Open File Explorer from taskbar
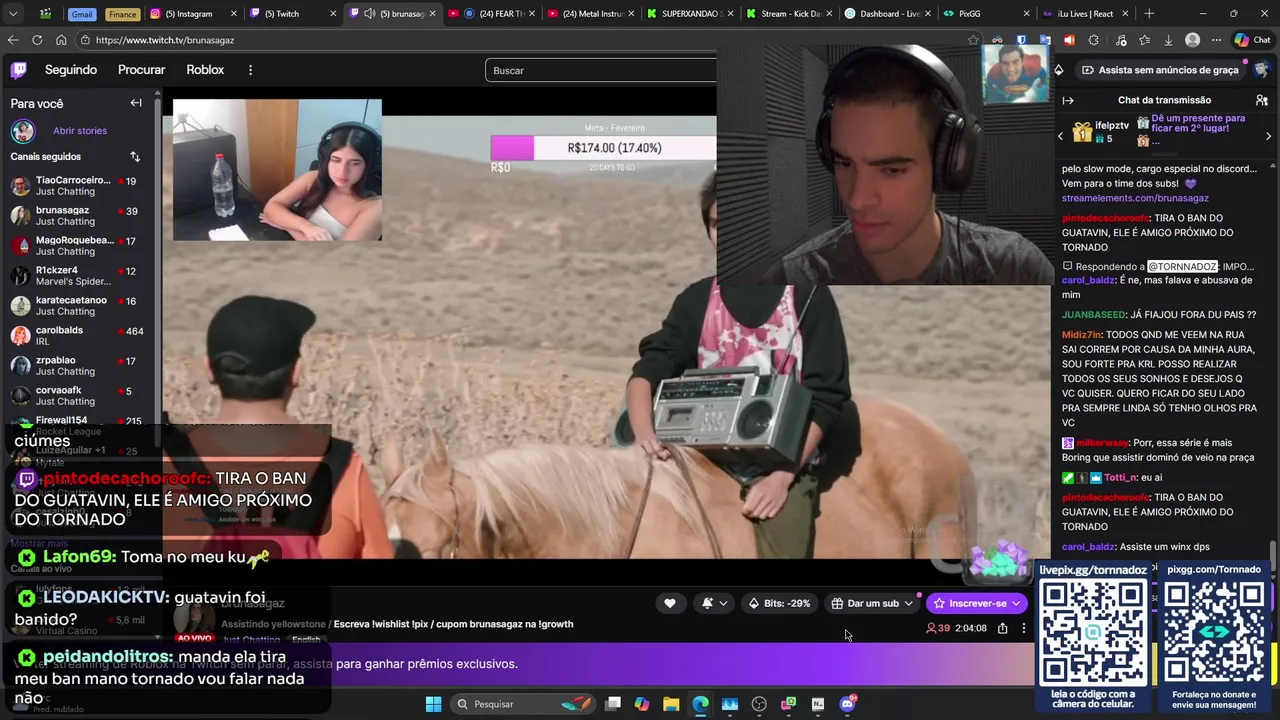The width and height of the screenshot is (1280, 720). pos(671,704)
